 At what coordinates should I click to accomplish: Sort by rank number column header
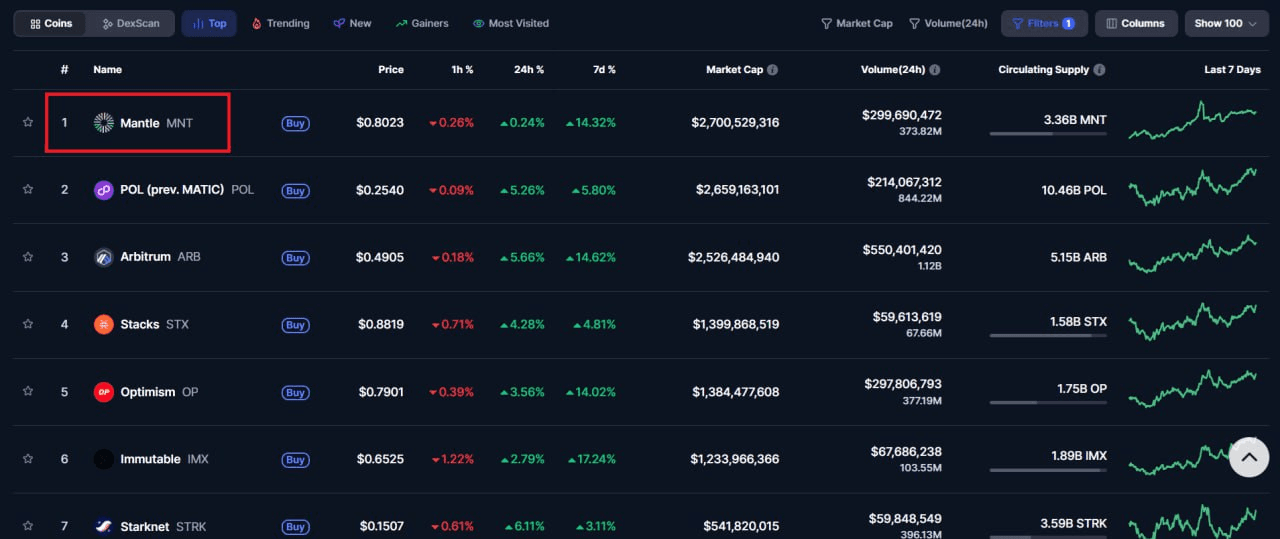(64, 70)
